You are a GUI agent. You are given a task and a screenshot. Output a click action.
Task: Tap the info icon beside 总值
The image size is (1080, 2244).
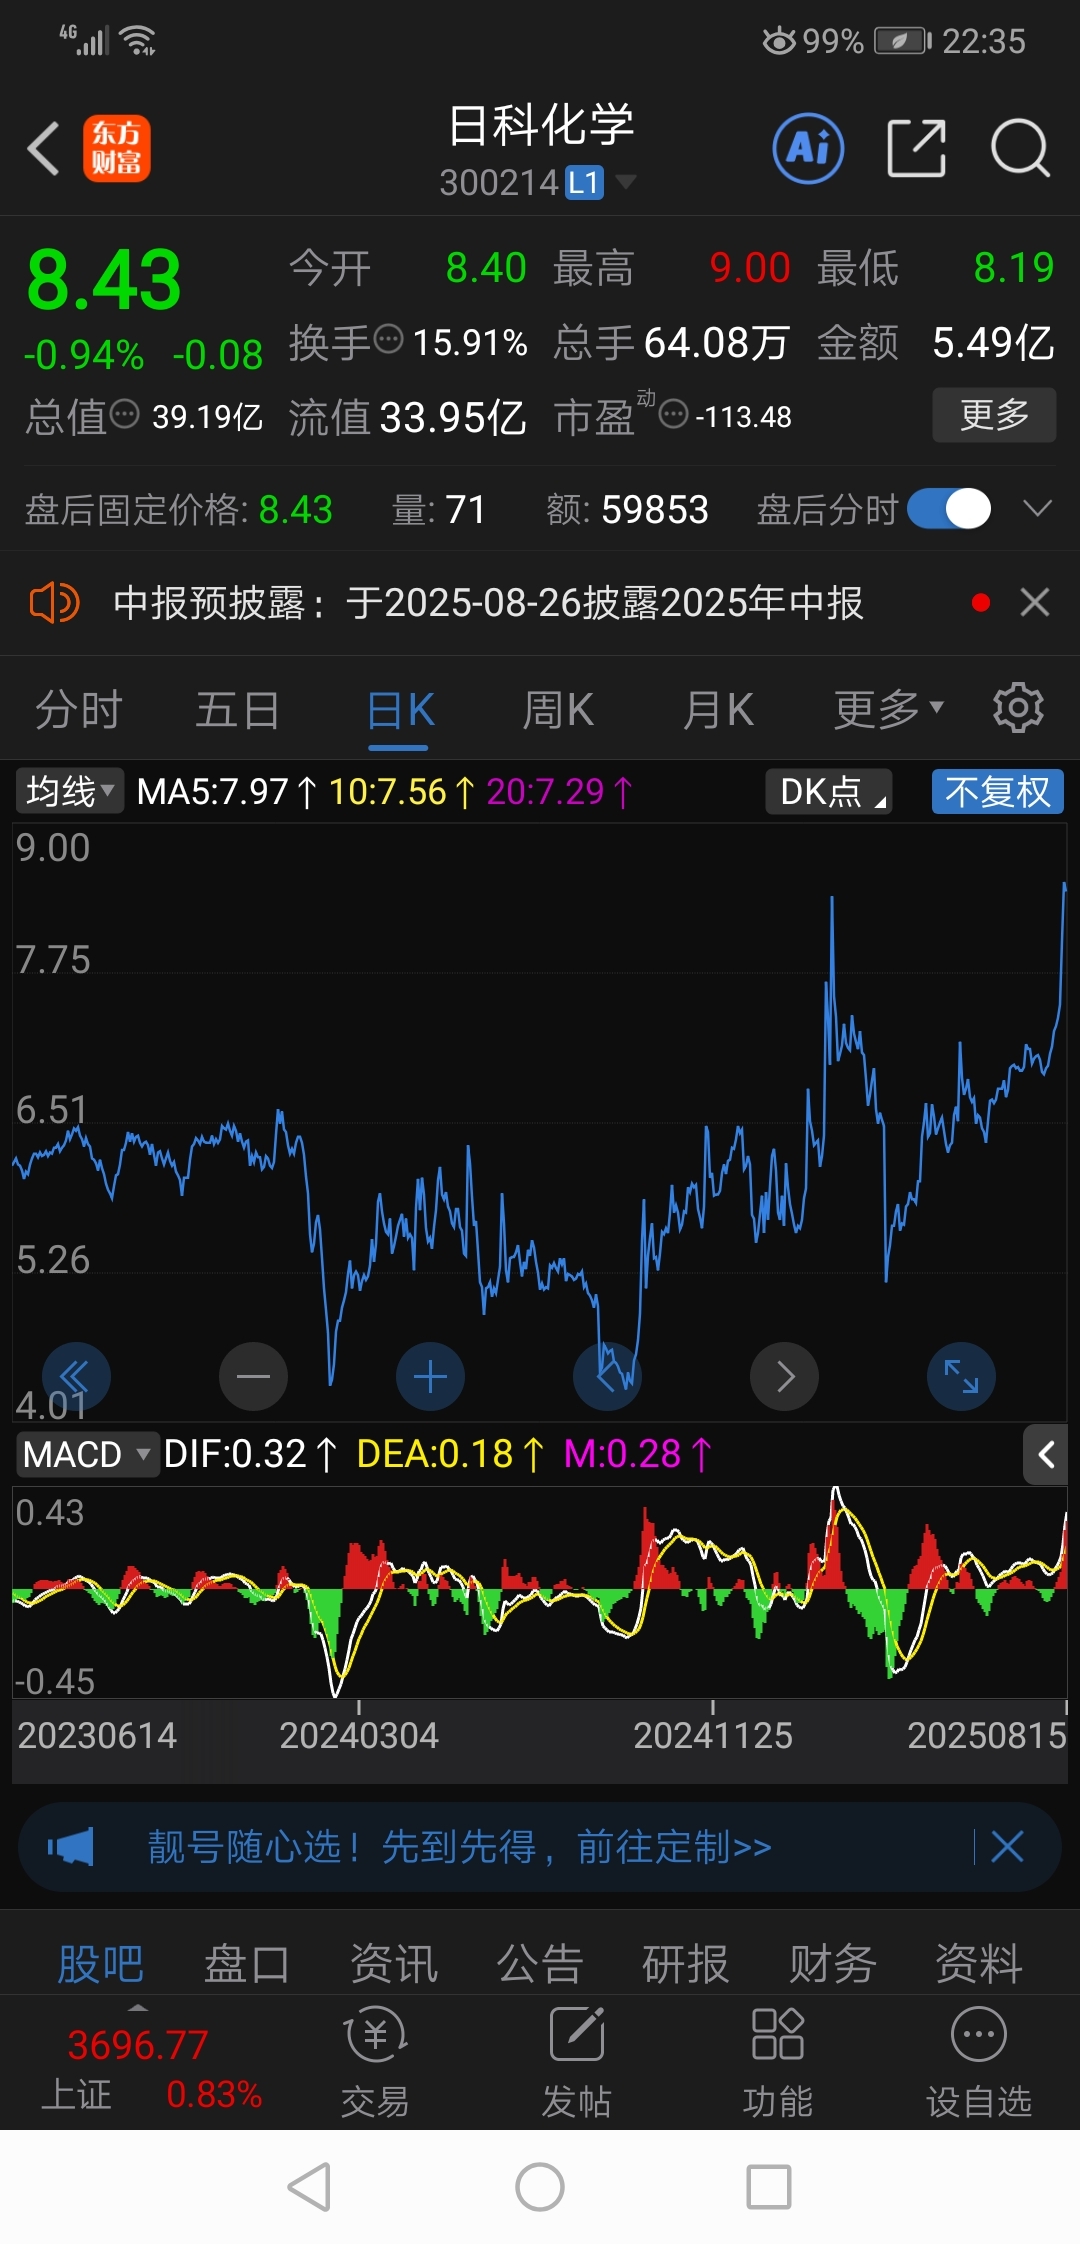pyautogui.click(x=124, y=414)
